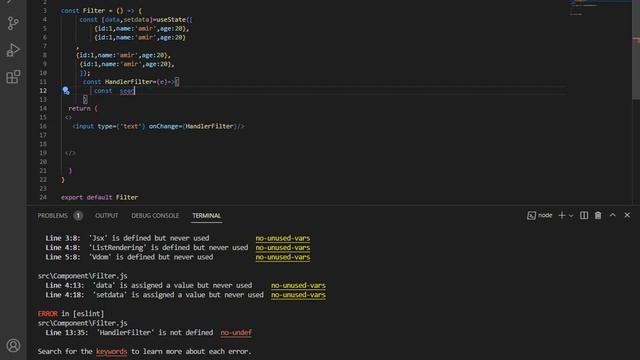
Task: Click 'Line 13:35:' in terminal output
Action: pos(67,333)
